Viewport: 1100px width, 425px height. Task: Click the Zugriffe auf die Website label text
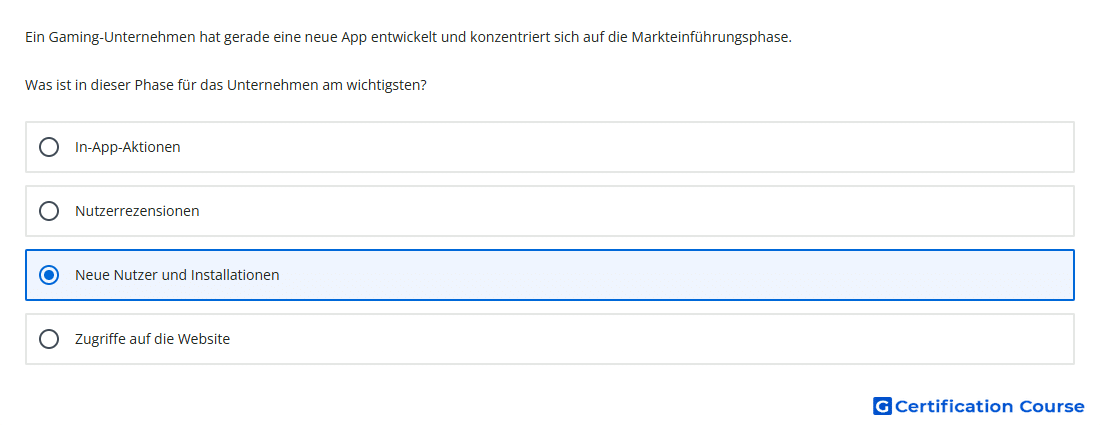tap(152, 339)
